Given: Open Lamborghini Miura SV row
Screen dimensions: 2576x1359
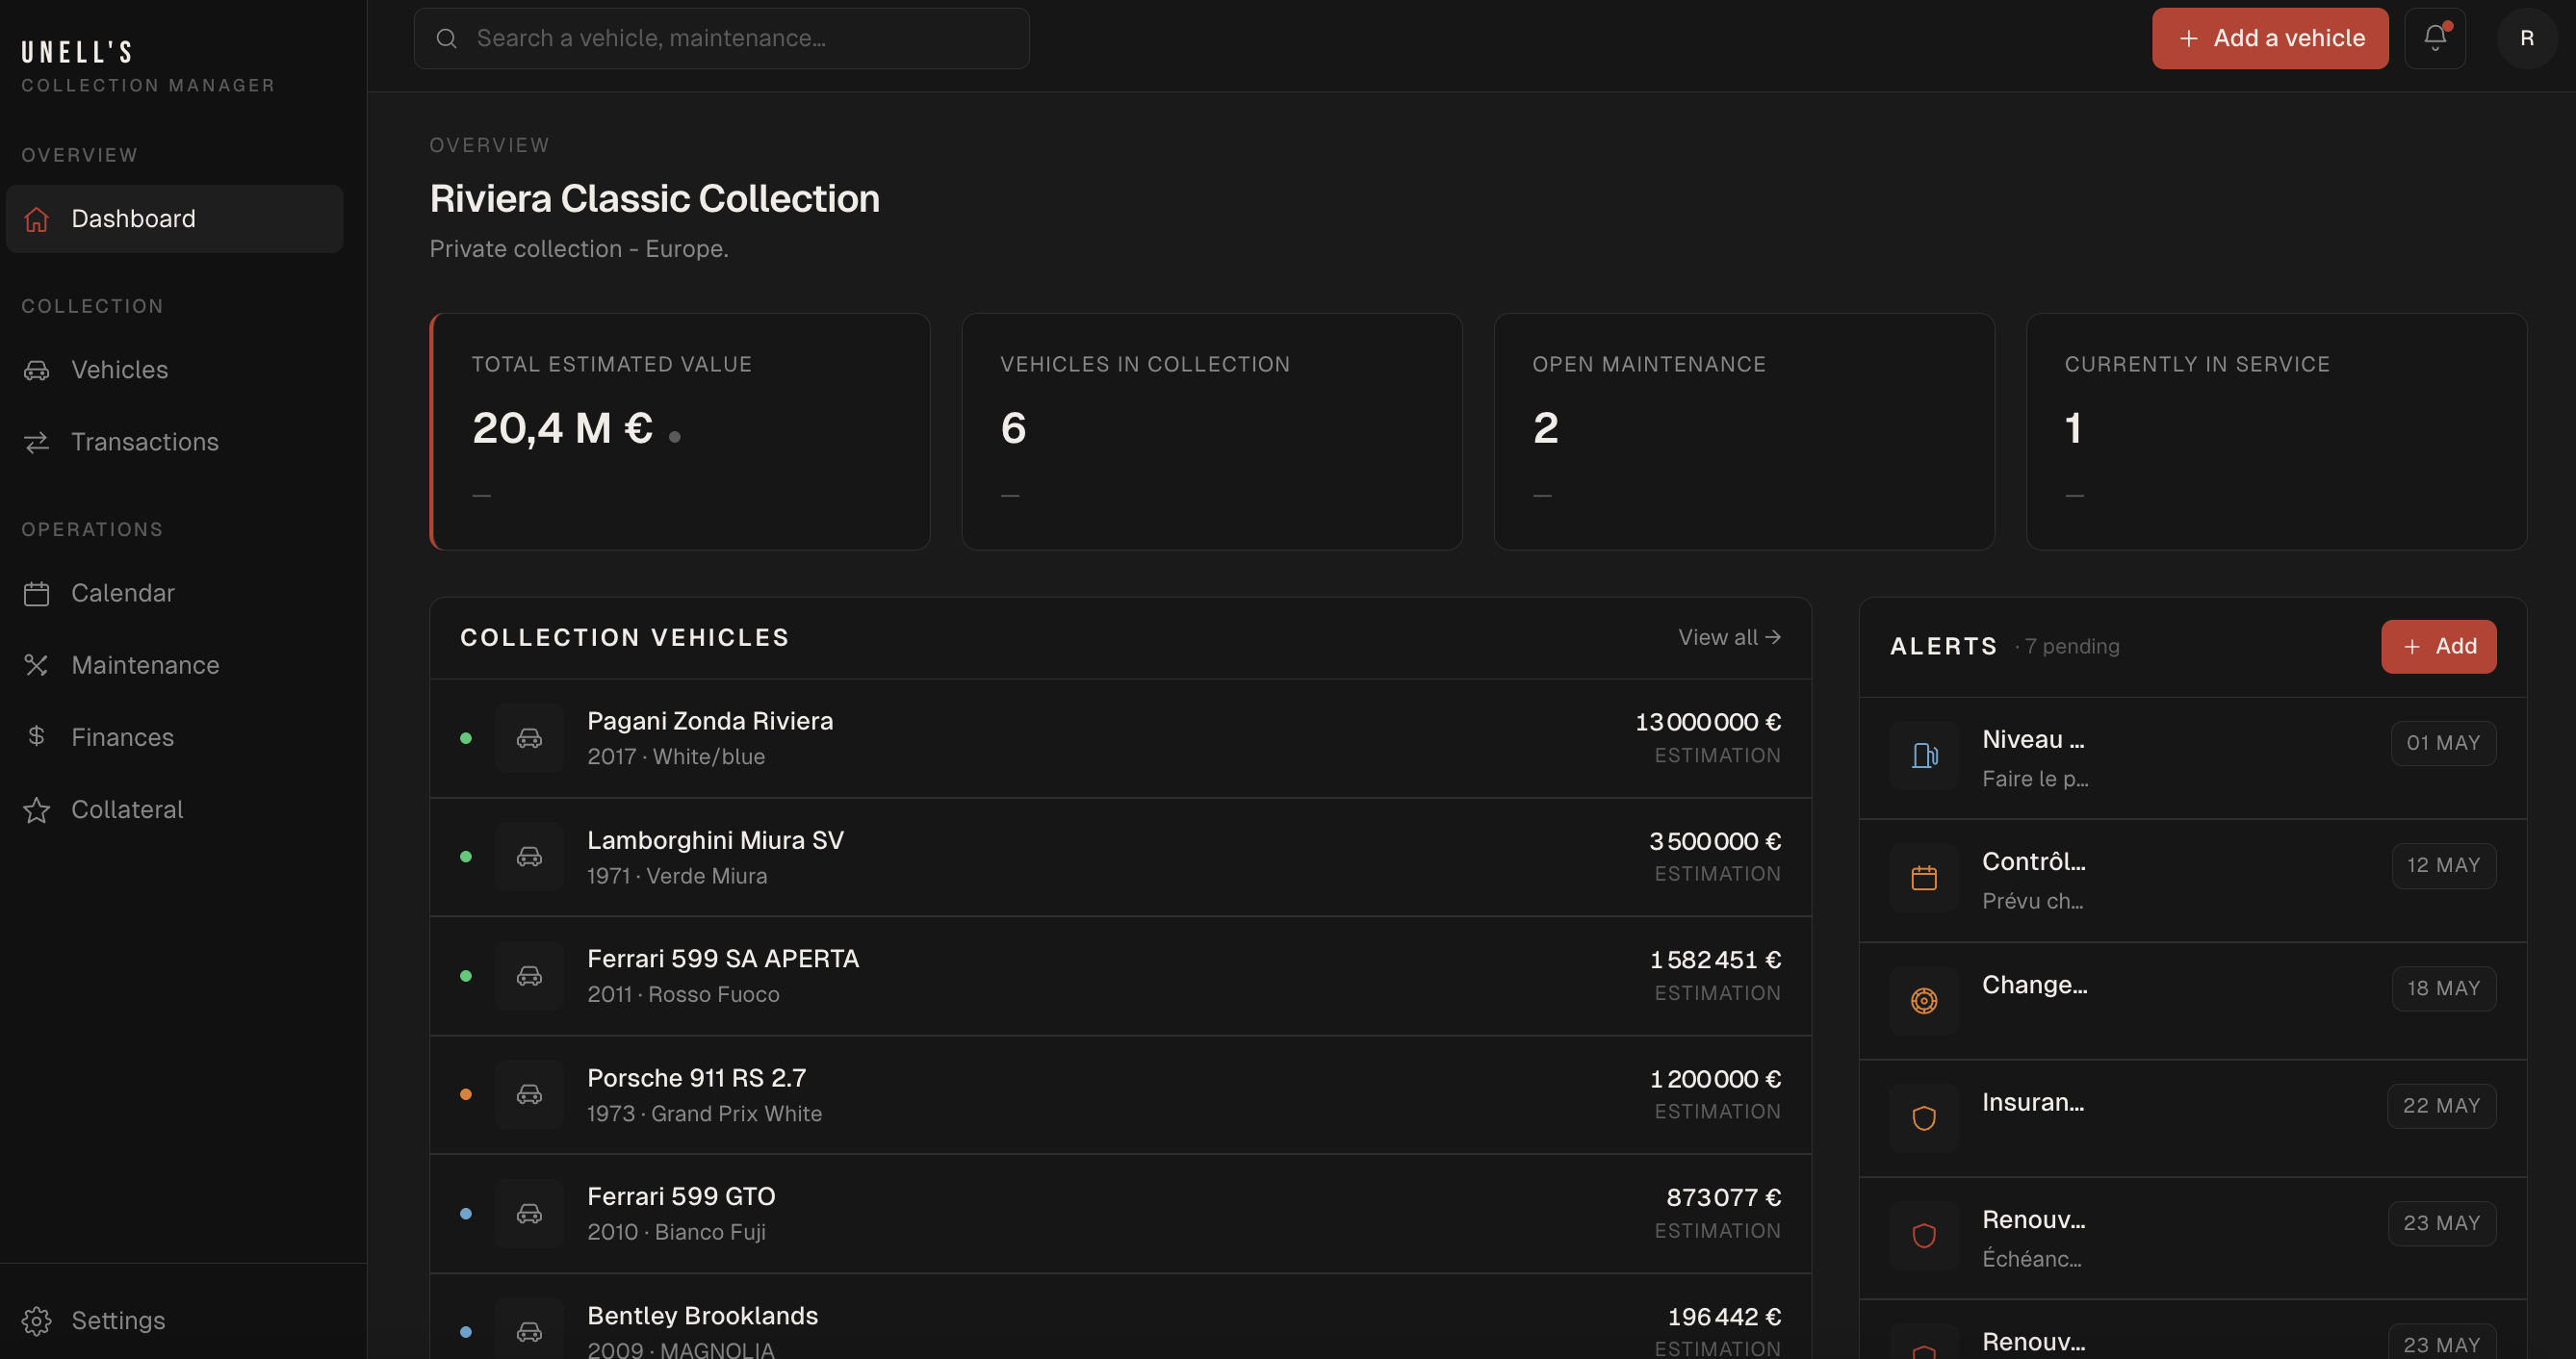Looking at the screenshot, I should click(x=1120, y=857).
